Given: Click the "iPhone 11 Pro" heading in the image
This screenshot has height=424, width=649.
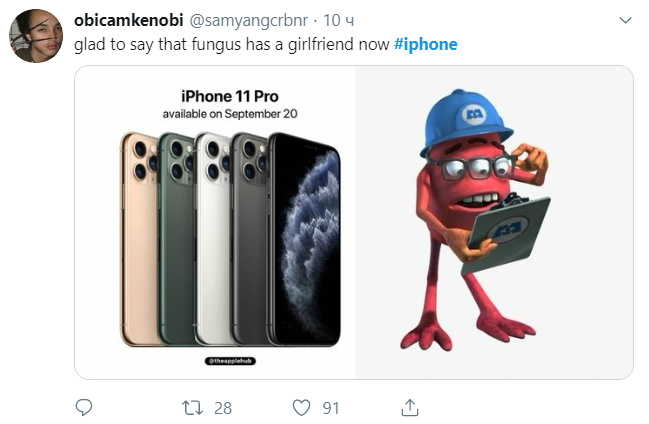Looking at the screenshot, I should [x=229, y=97].
